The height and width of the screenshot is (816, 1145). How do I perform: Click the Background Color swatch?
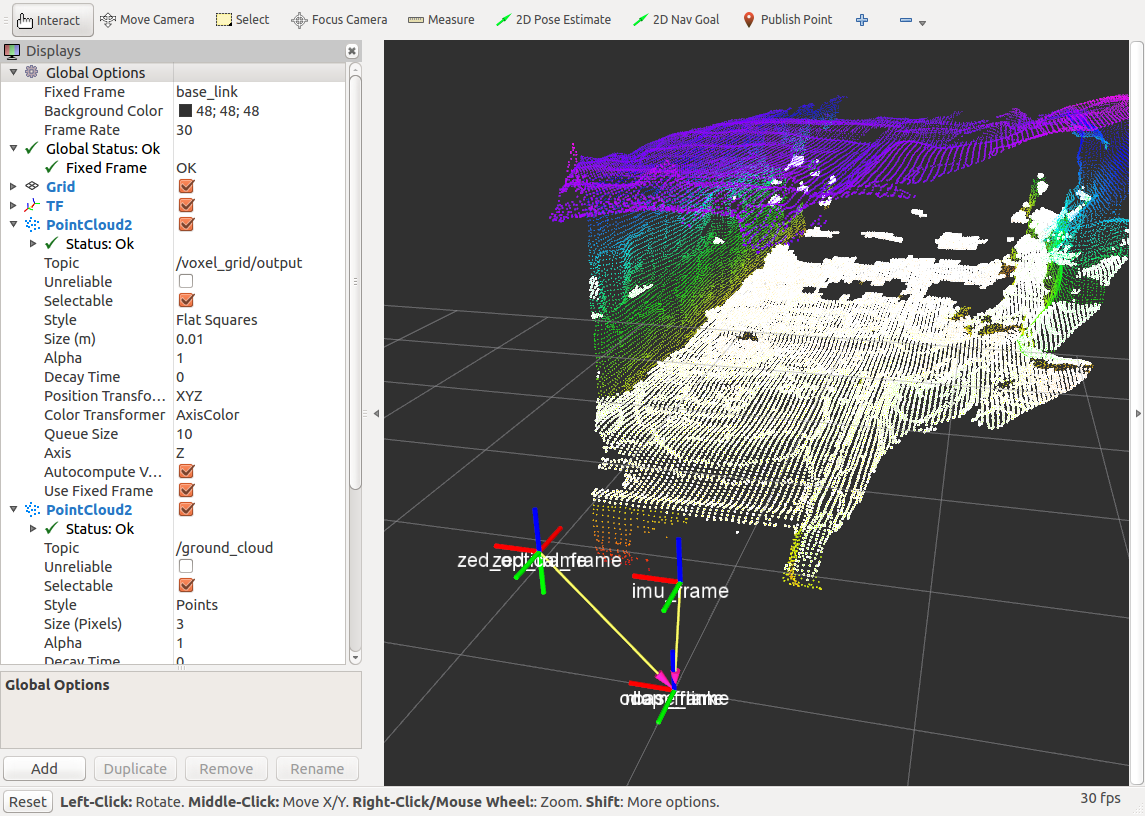(x=185, y=111)
